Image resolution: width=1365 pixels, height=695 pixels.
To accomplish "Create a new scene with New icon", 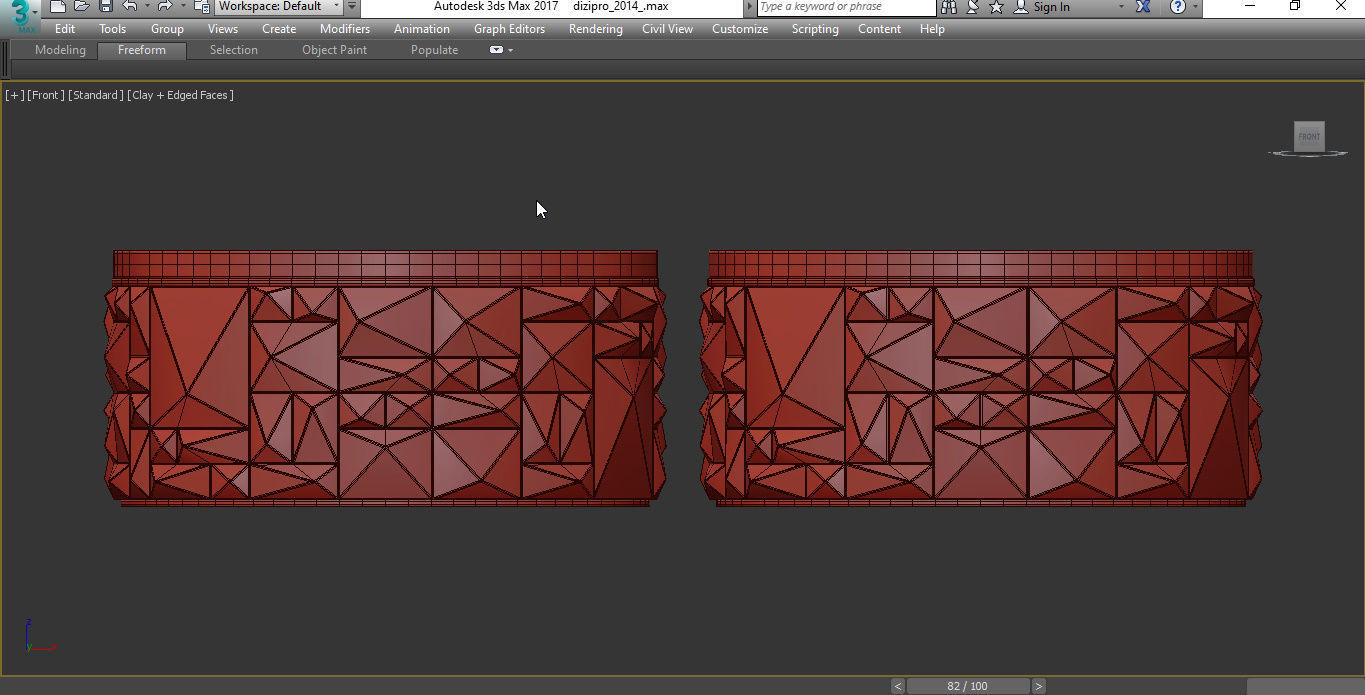I will click(x=57, y=7).
